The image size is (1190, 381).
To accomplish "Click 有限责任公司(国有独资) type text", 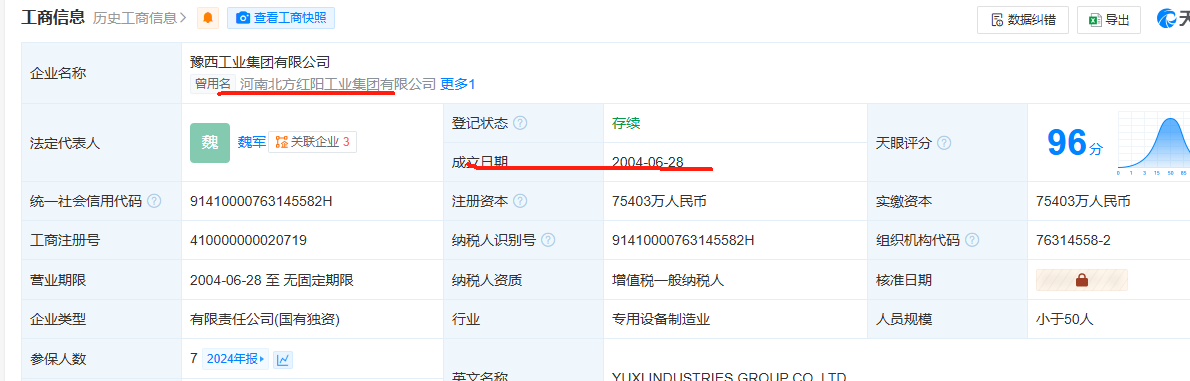I will coord(265,320).
